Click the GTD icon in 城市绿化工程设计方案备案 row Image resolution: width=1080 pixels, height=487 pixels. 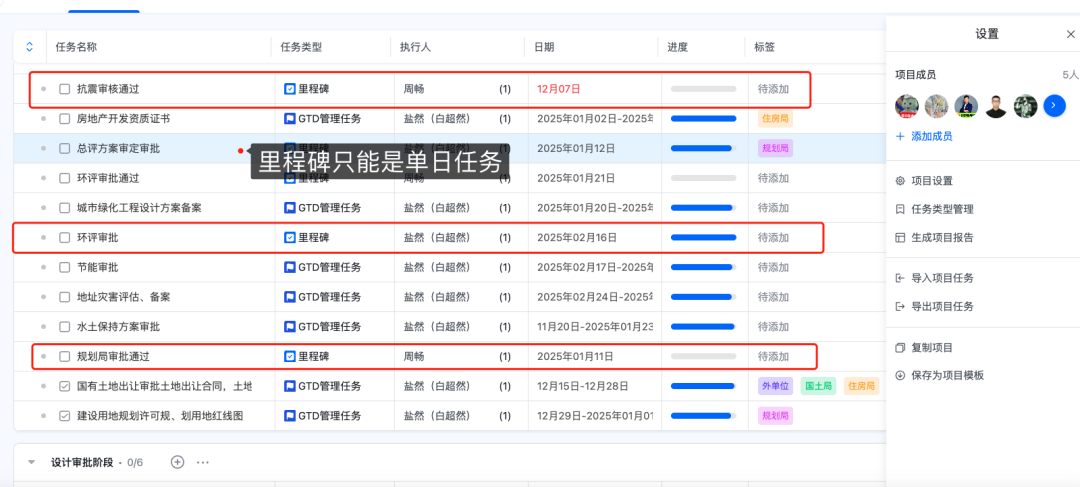290,208
